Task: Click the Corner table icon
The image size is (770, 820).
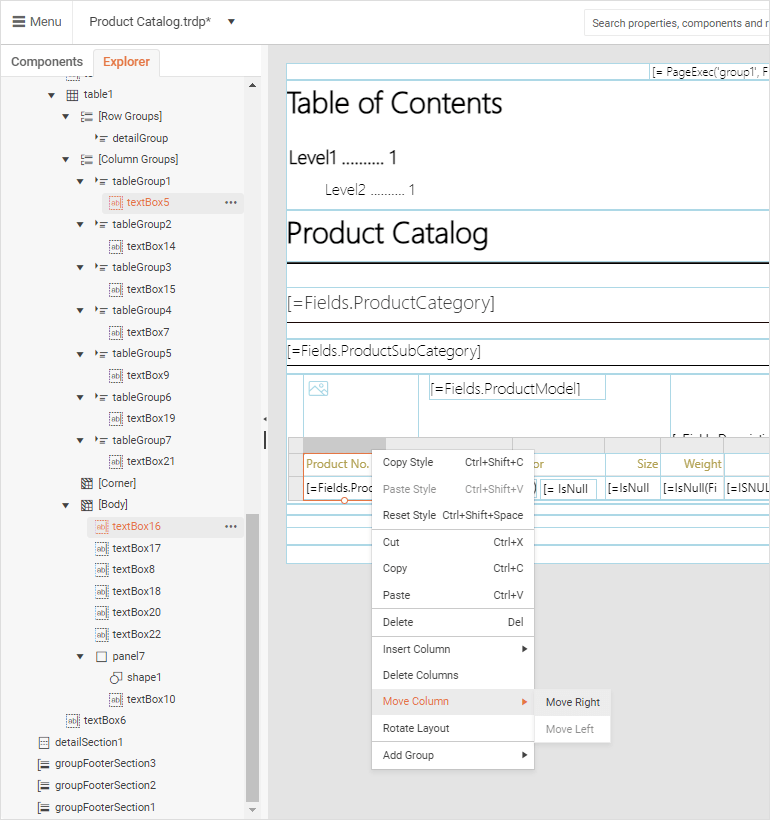Action: click(87, 483)
